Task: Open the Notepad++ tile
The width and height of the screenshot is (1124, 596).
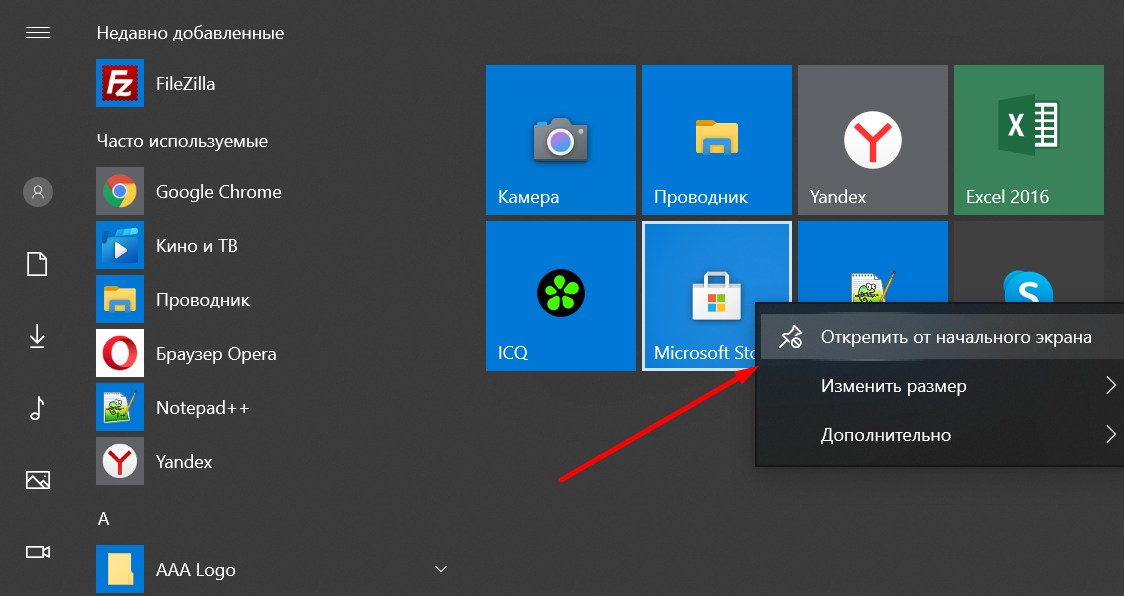Action: (x=872, y=262)
